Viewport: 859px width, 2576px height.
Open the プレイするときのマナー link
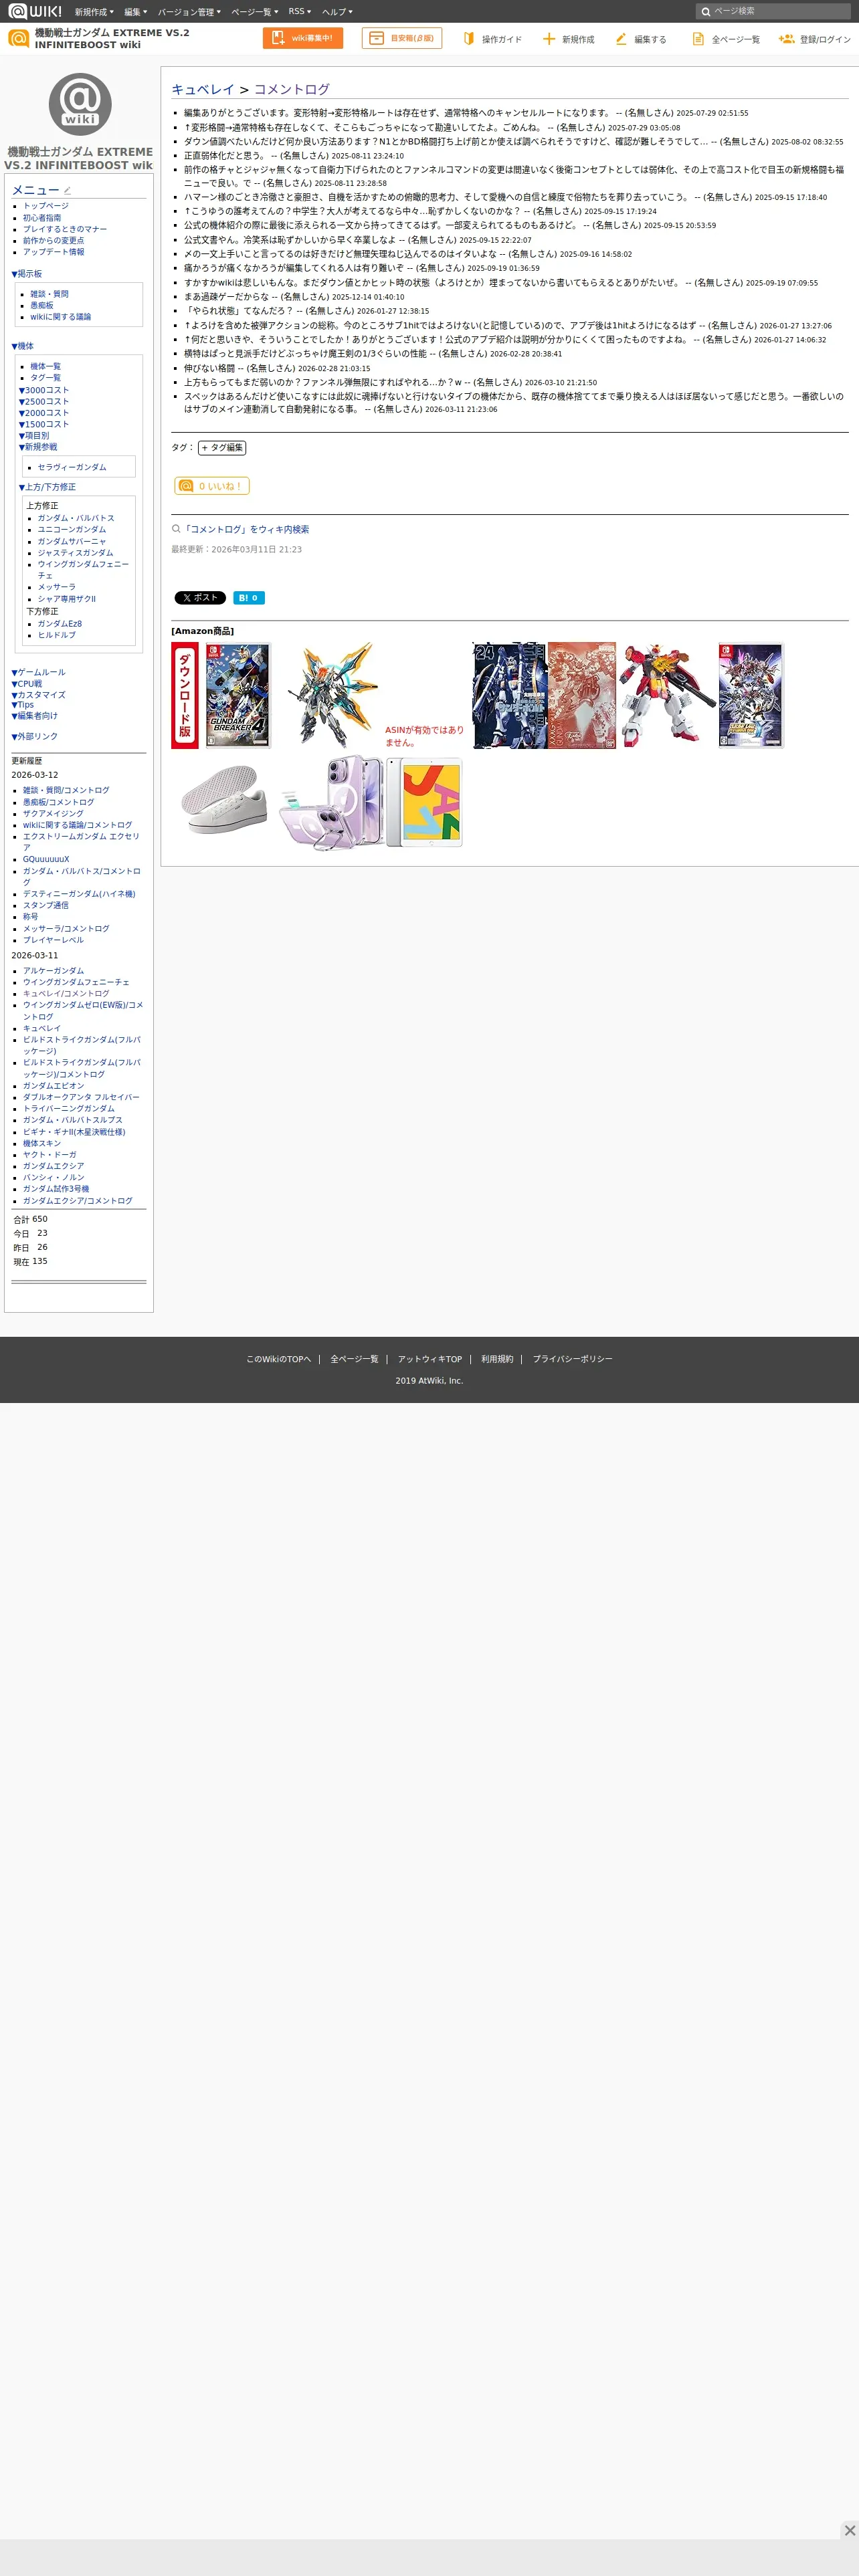tap(65, 229)
